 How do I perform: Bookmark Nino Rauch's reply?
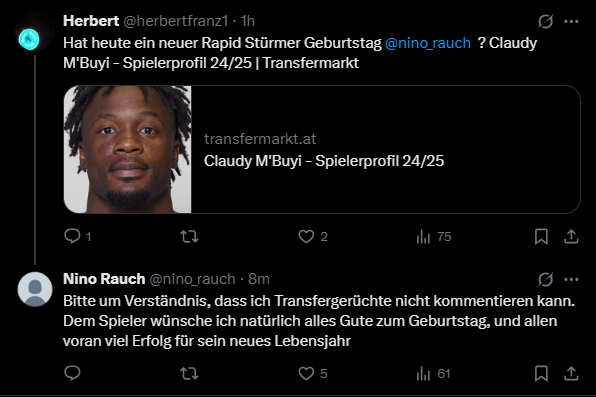(x=541, y=373)
